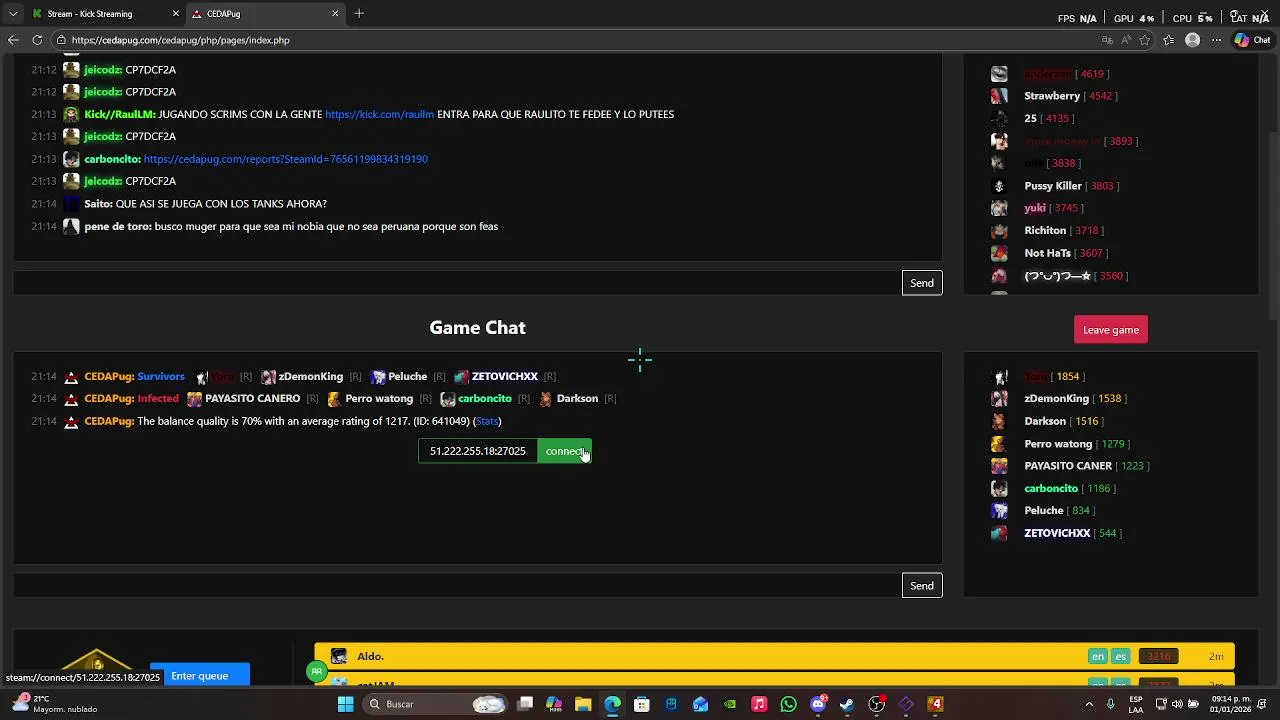Click the 'en' language tag on Aldo. row
Screen dimensions: 1280x720
(1098, 657)
